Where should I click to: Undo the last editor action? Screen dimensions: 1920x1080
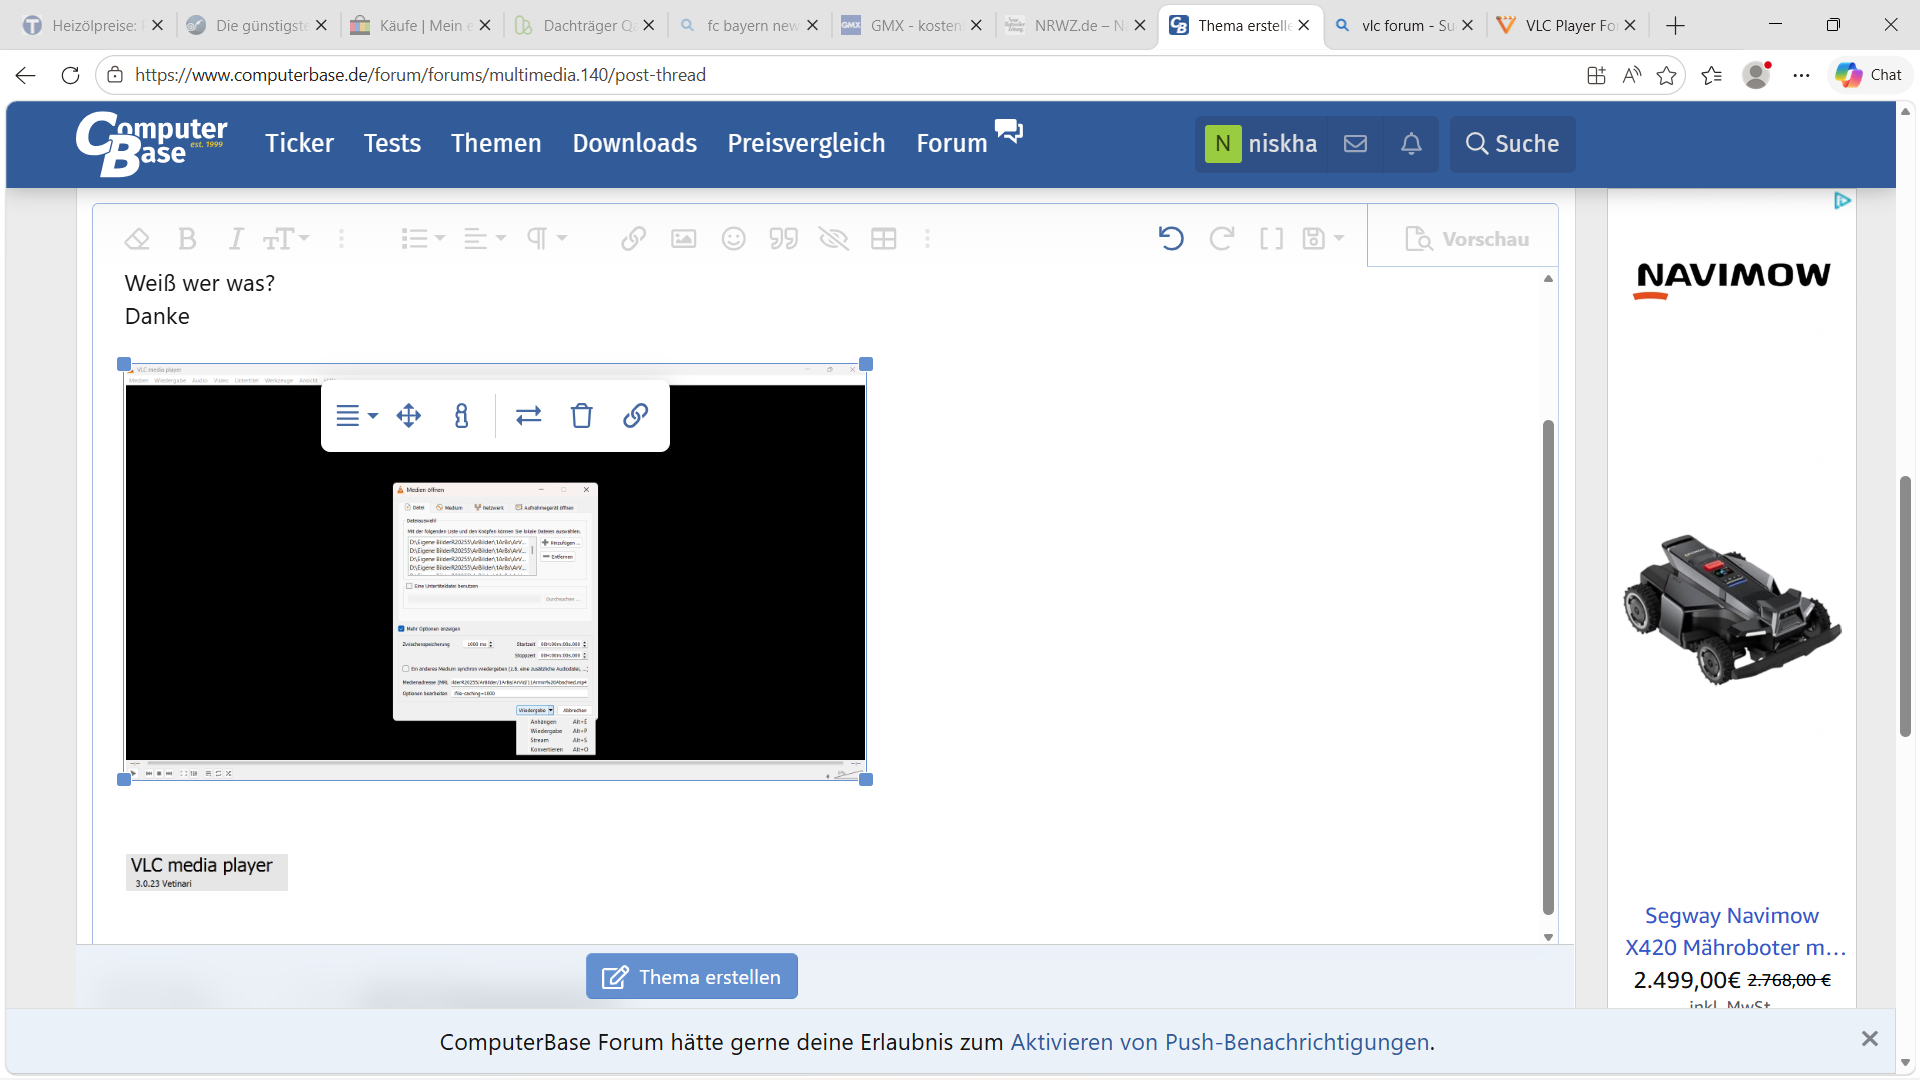[x=1171, y=239]
